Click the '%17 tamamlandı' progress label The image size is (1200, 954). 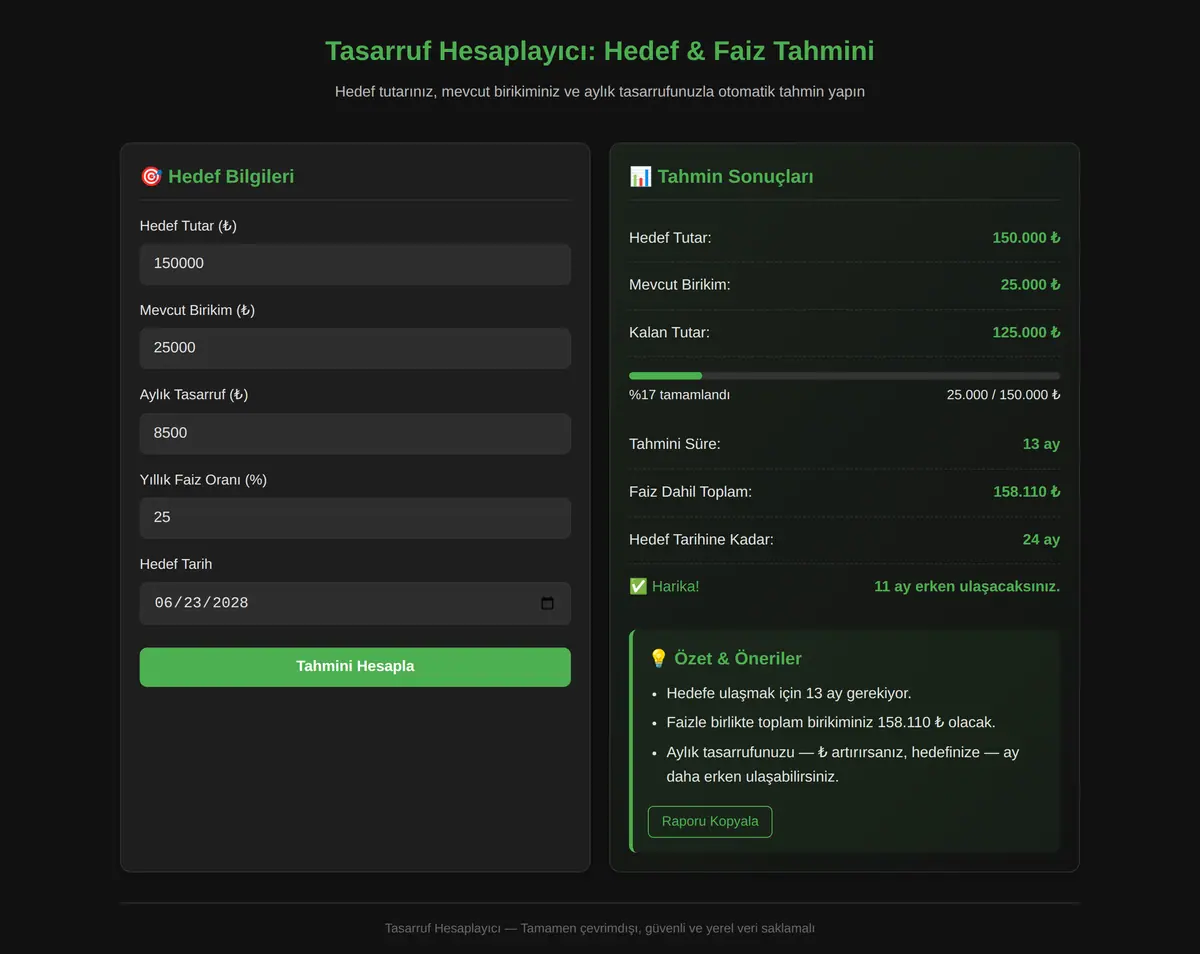(679, 395)
